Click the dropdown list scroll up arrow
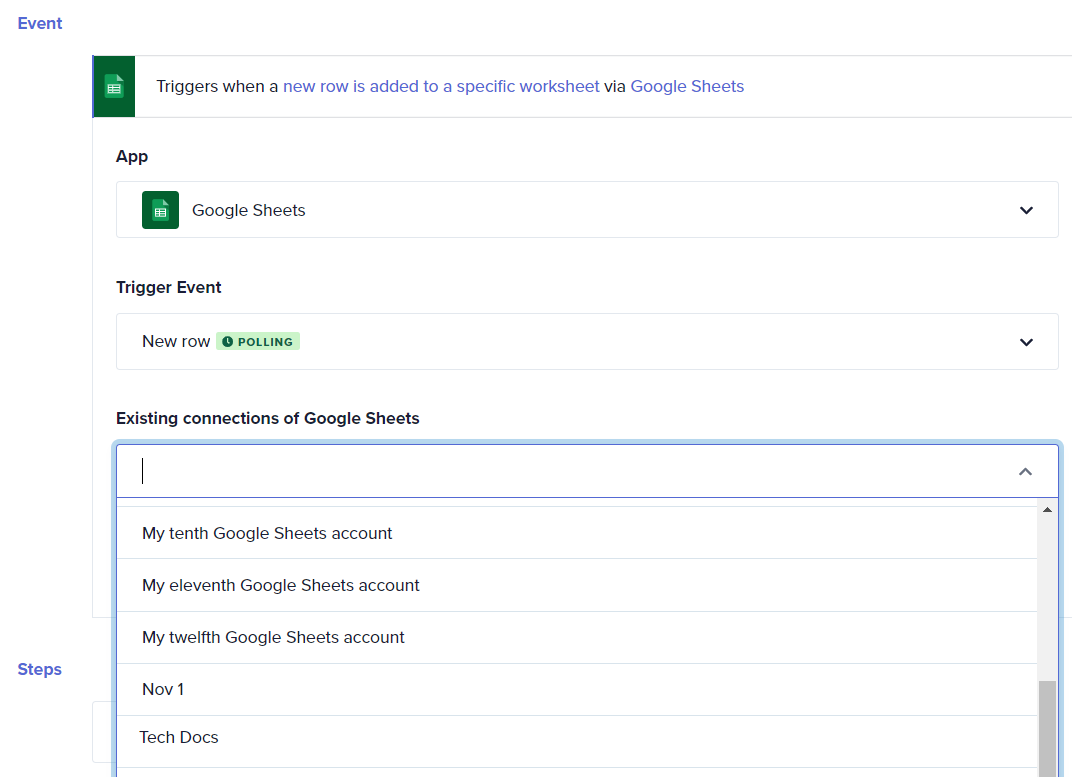The height and width of the screenshot is (777, 1092). click(1047, 510)
